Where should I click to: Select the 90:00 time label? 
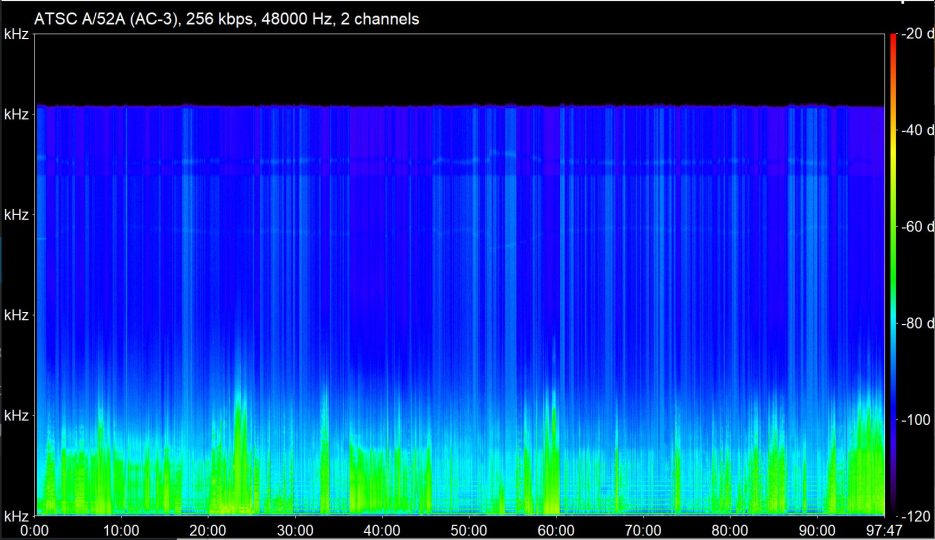[817, 530]
